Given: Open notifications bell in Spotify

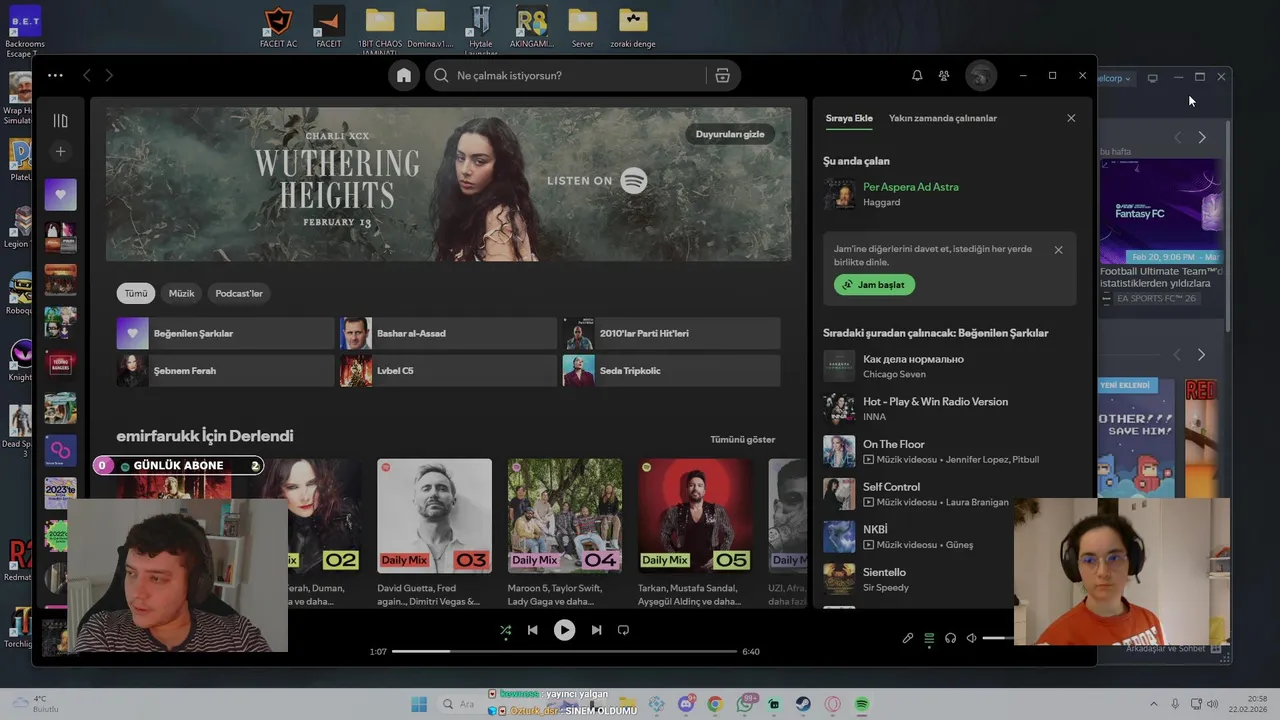Looking at the screenshot, I should pos(917,75).
